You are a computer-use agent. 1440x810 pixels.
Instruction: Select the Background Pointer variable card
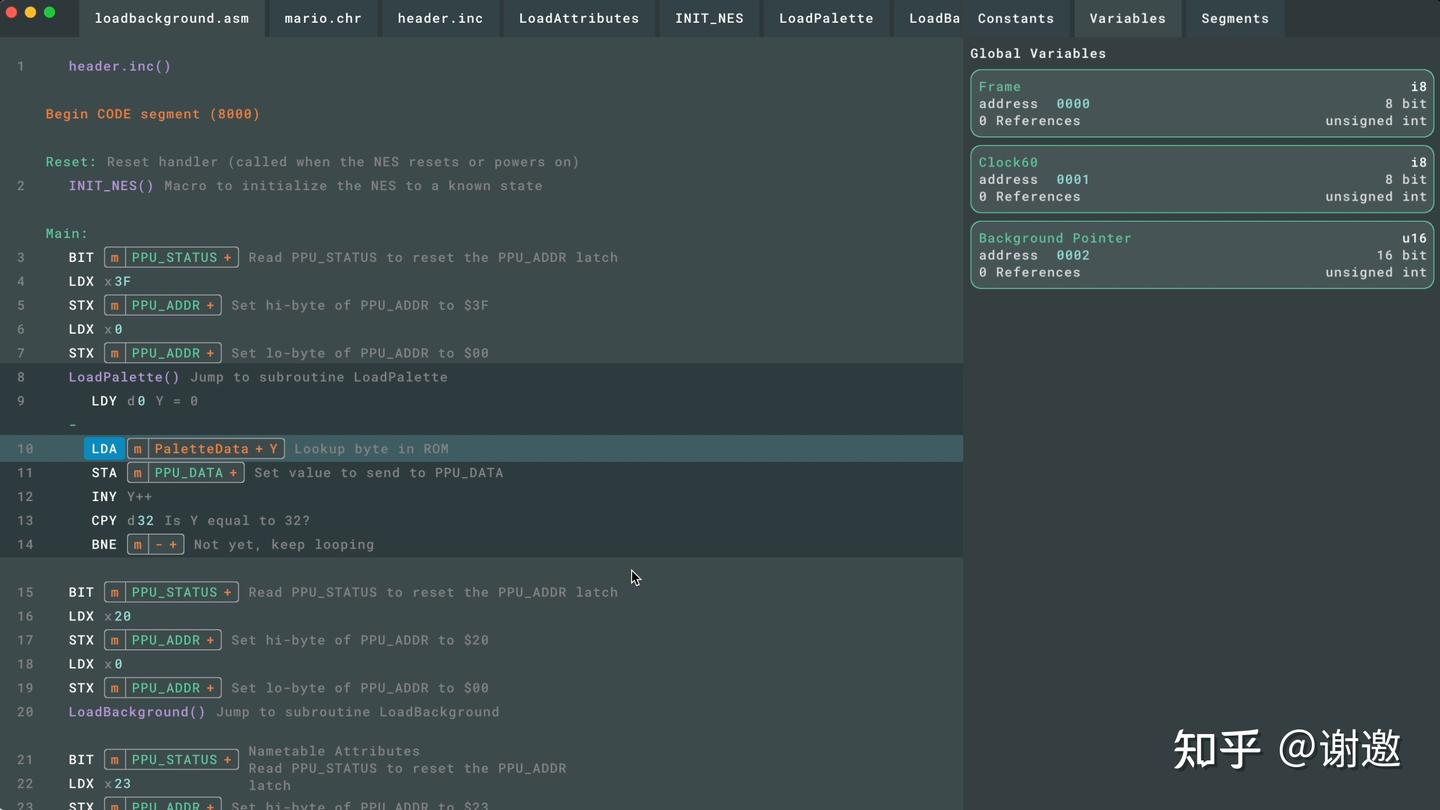point(1202,255)
